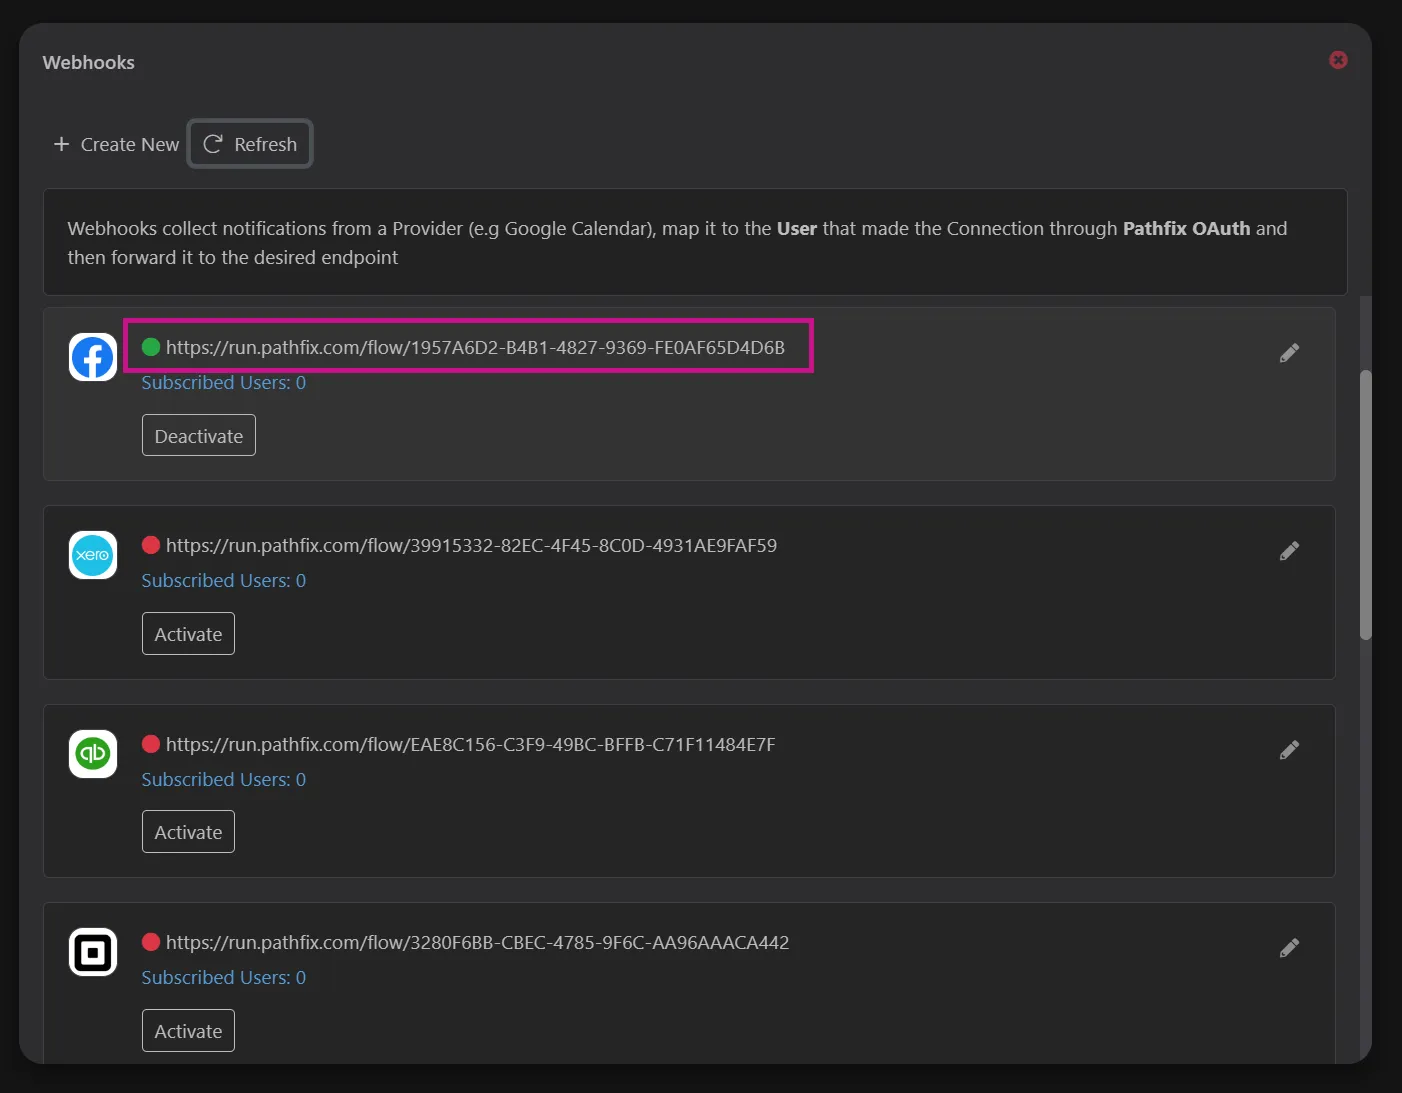This screenshot has width=1402, height=1093.
Task: Open Subscribed Users link for Square webhook
Action: pos(223,978)
